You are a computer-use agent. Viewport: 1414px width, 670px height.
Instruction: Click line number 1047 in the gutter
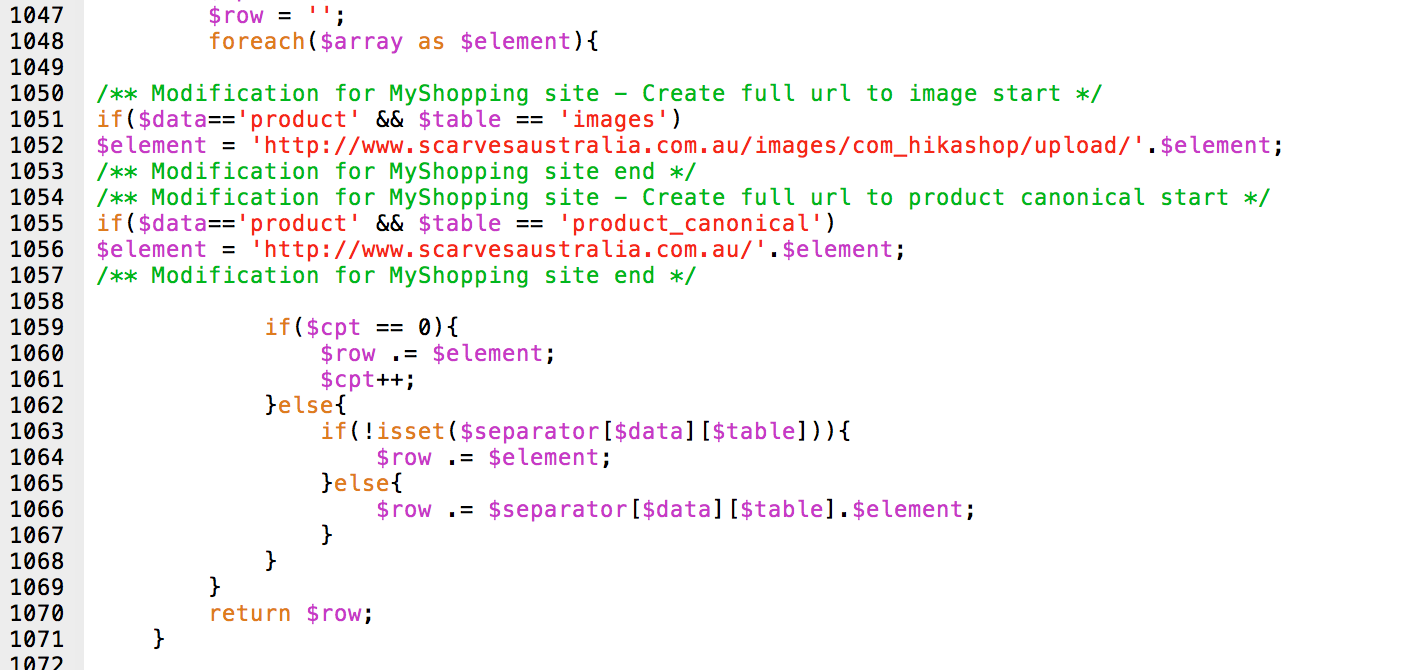(x=36, y=15)
